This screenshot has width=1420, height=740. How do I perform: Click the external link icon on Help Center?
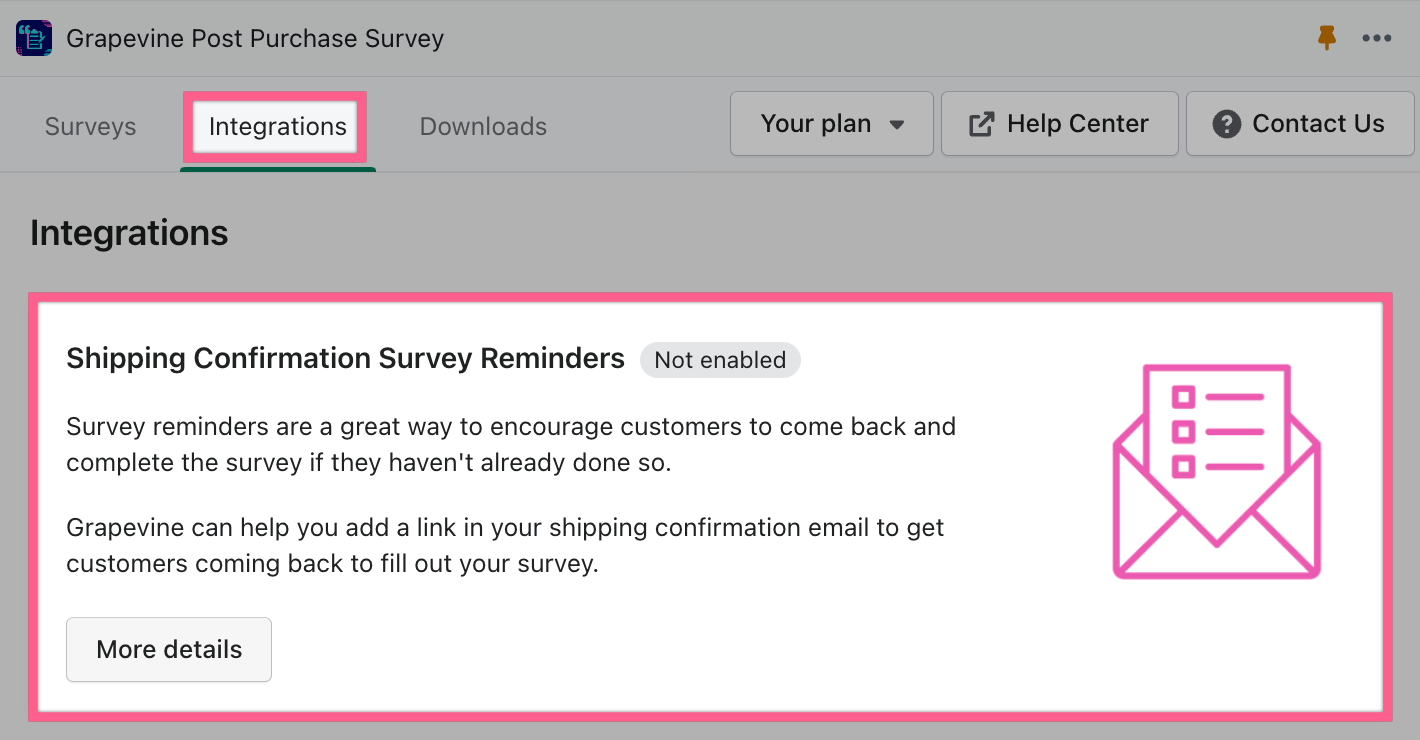[x=982, y=124]
